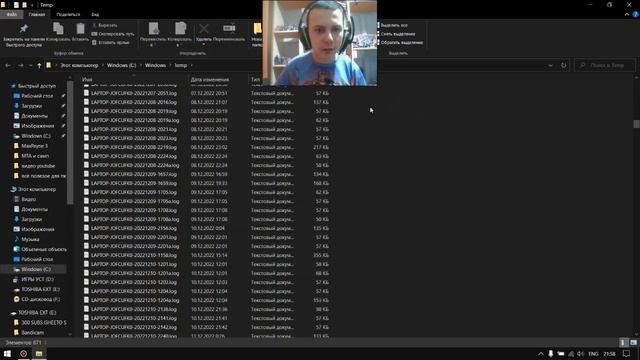The image size is (640, 360).
Task: Select the Поделиться (Share) ribbon tab
Action: click(x=68, y=14)
